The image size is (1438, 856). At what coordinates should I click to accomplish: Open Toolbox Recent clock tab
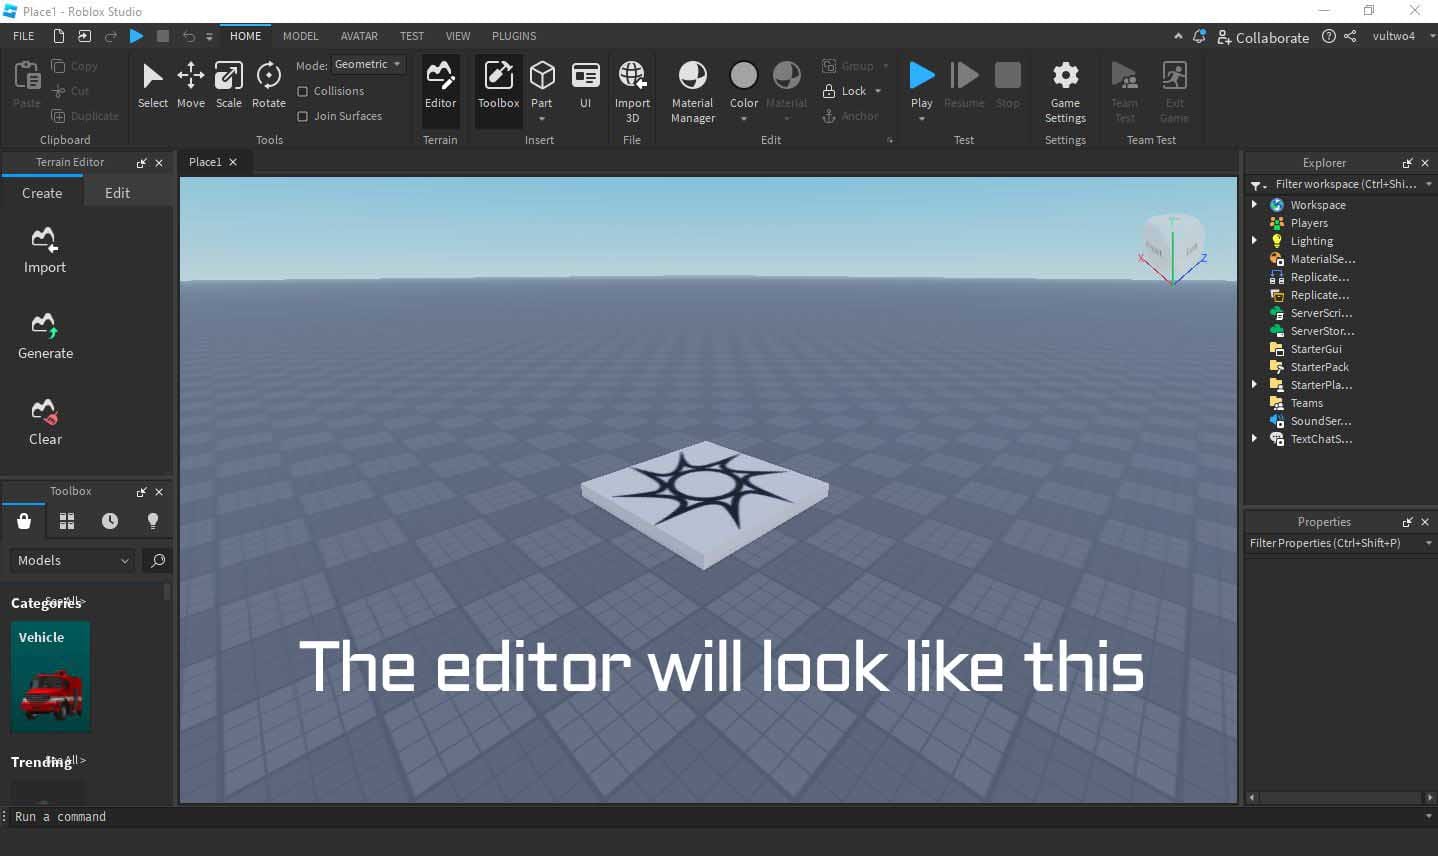coord(110,521)
